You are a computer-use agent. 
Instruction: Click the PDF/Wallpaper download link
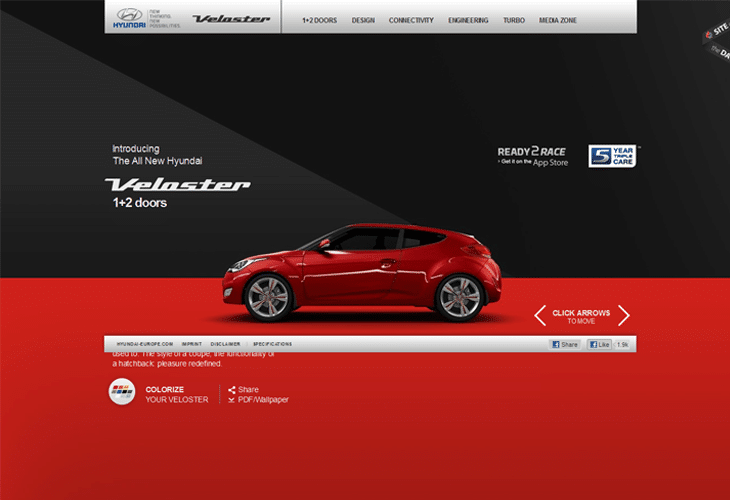[258, 399]
